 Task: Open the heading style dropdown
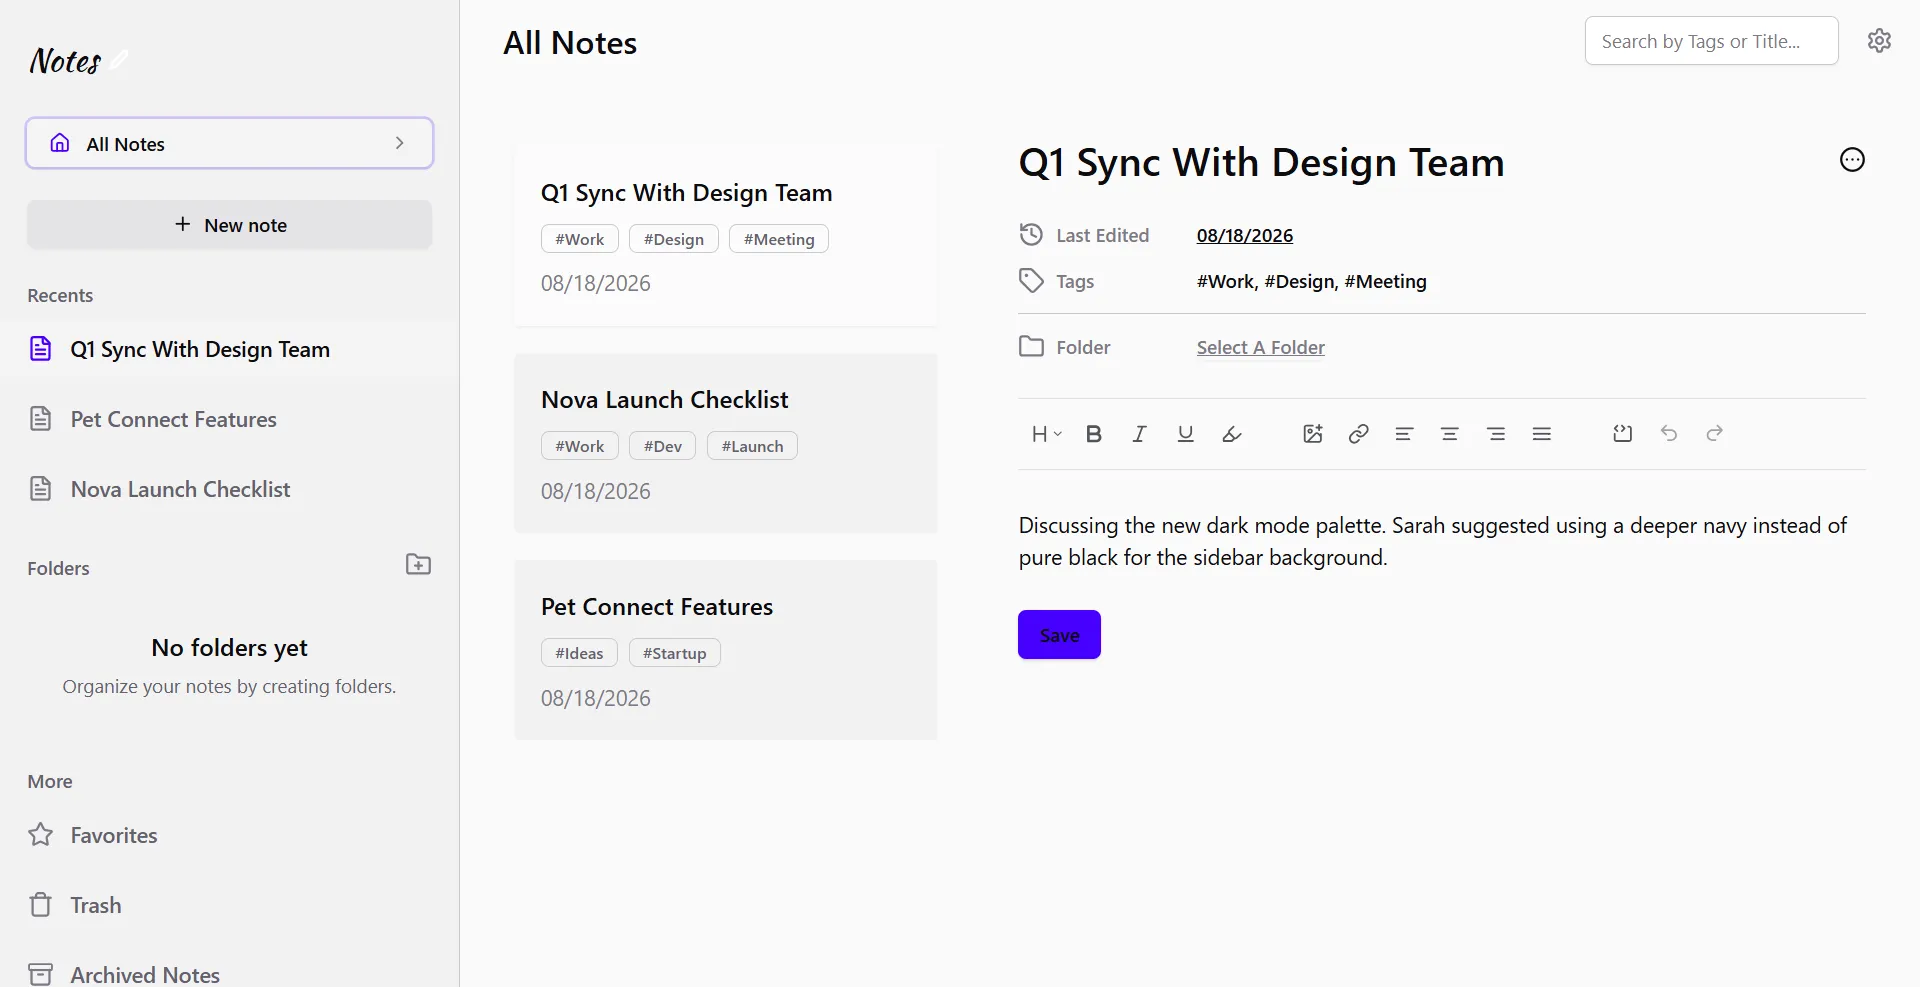click(1046, 434)
